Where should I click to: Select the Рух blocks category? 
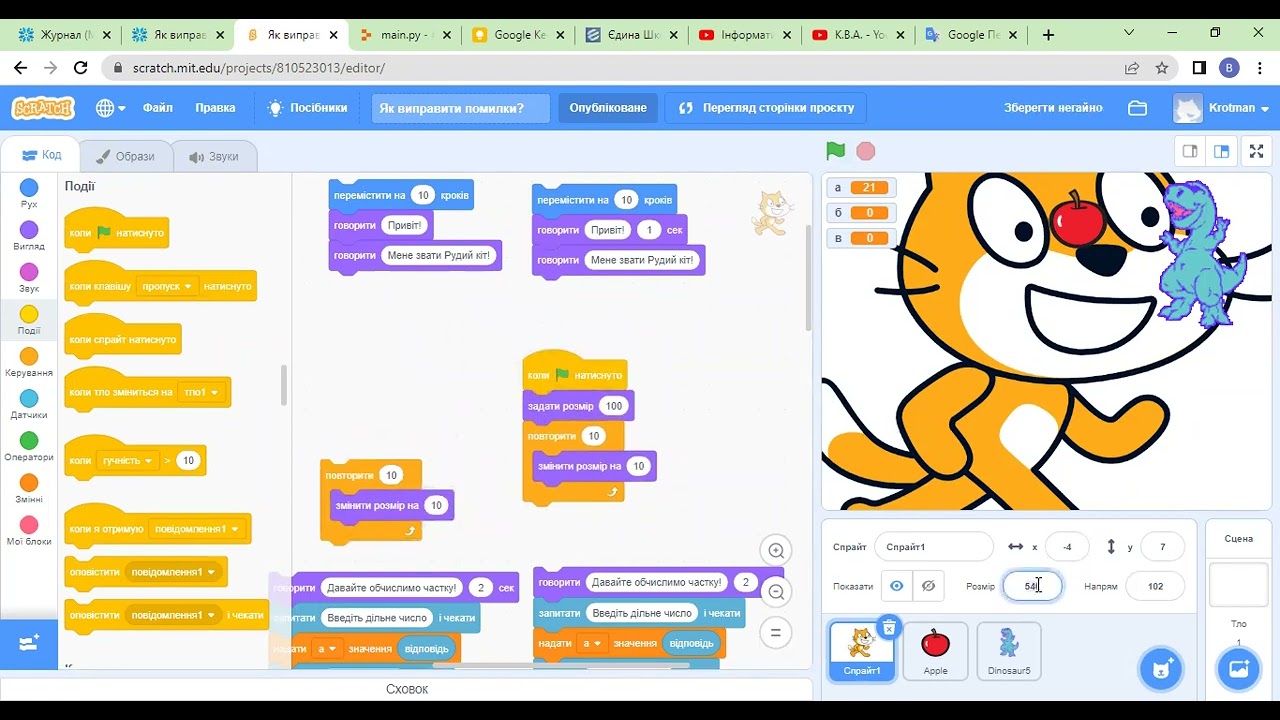[29, 193]
